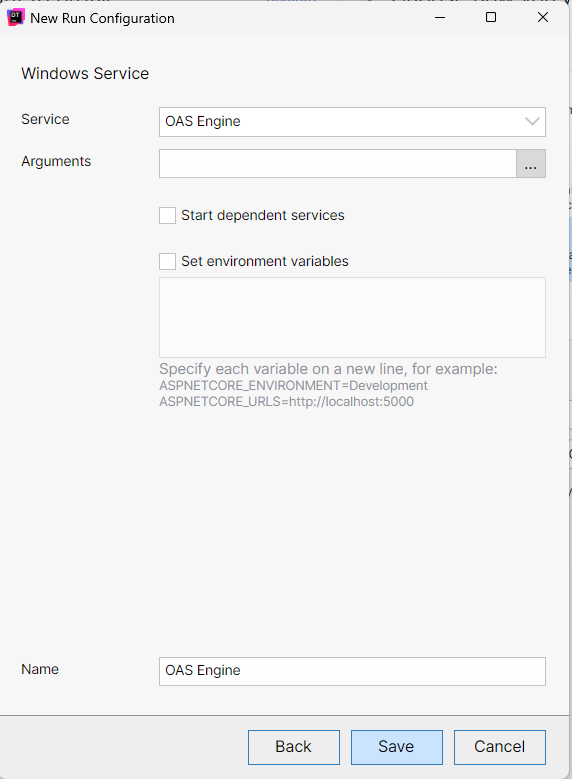Go Back to the previous step
Image resolution: width=572 pixels, height=779 pixels.
[294, 747]
